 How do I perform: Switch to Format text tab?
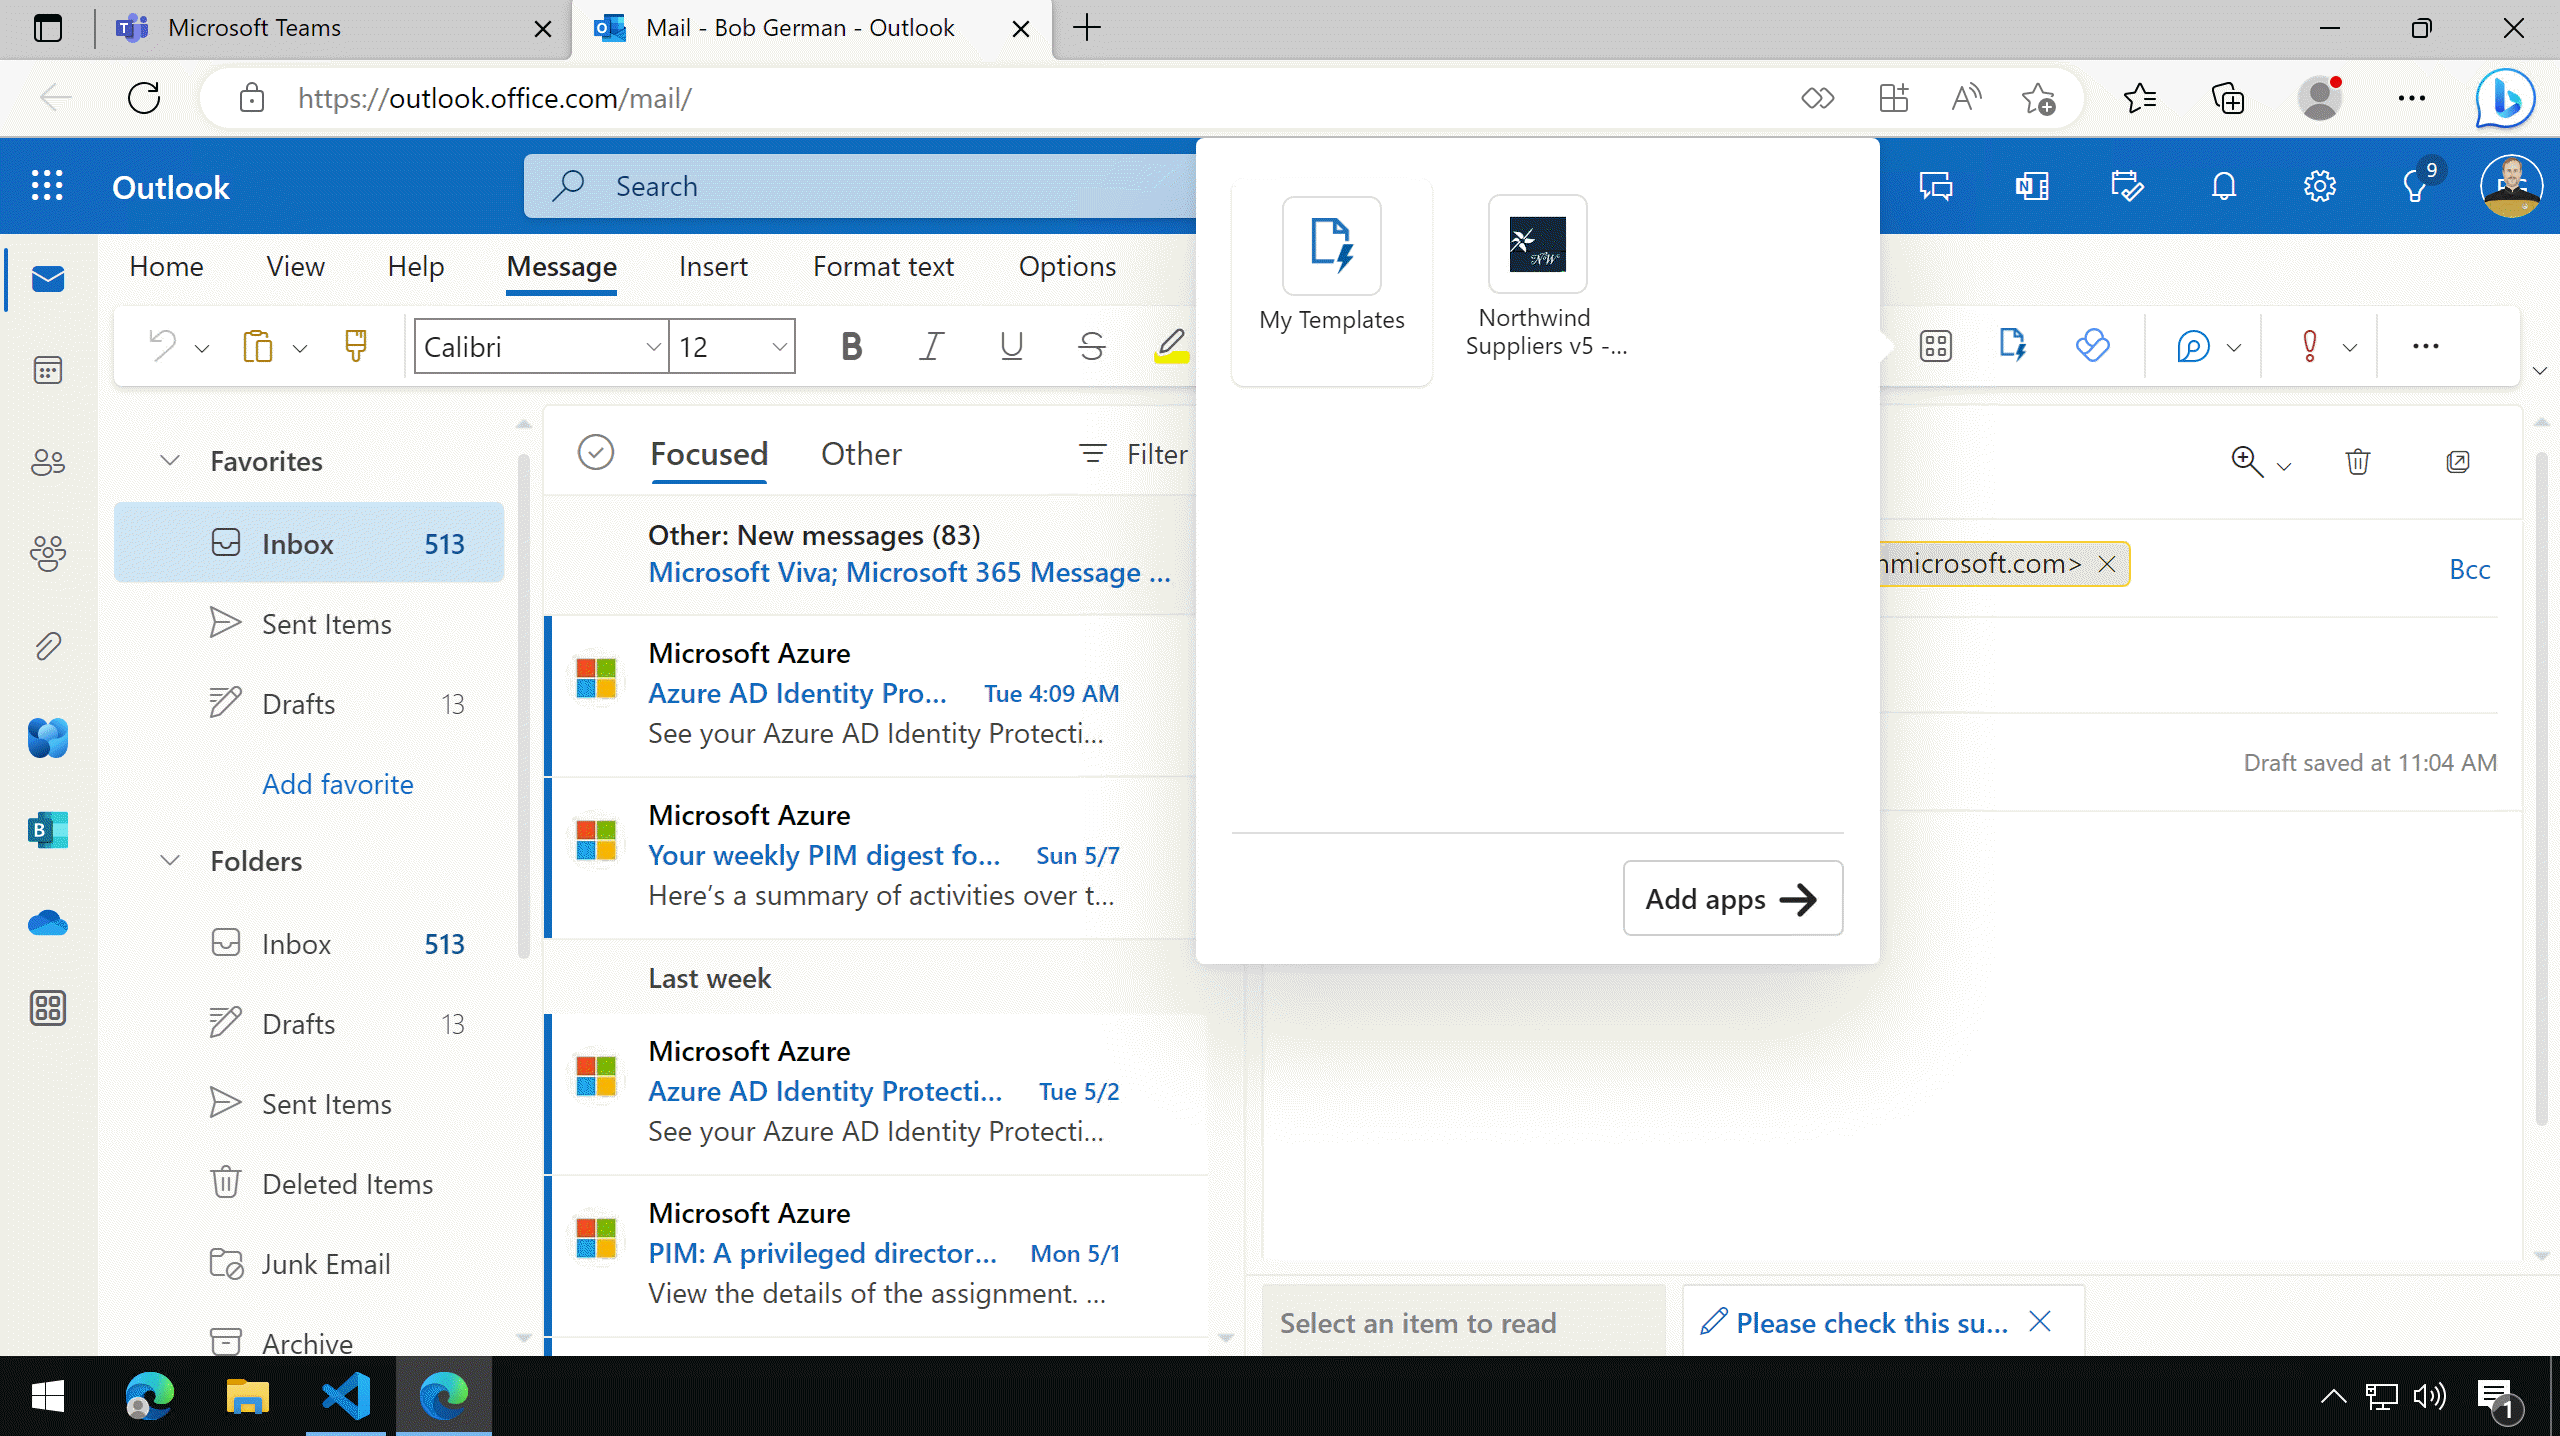click(883, 266)
